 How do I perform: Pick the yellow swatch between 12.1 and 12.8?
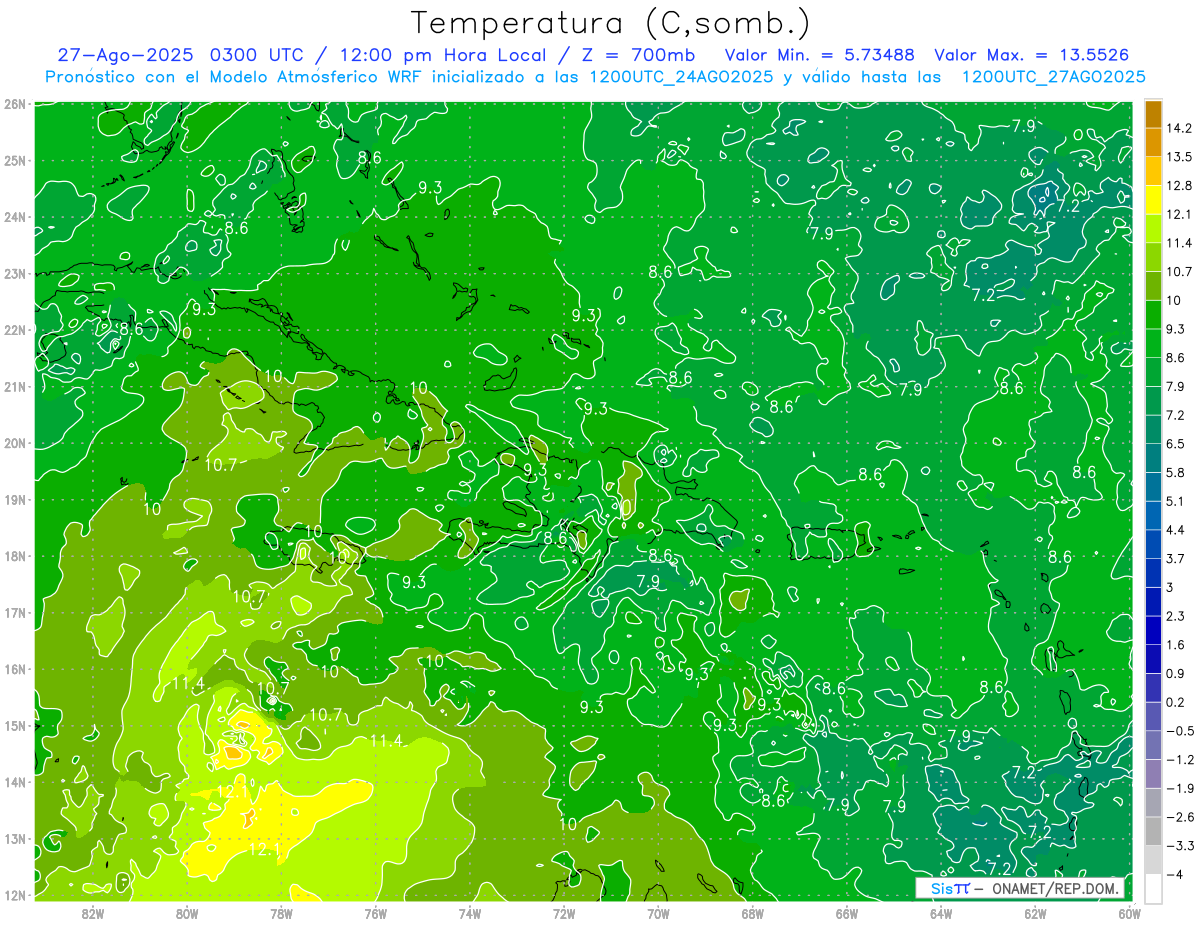pos(1153,200)
